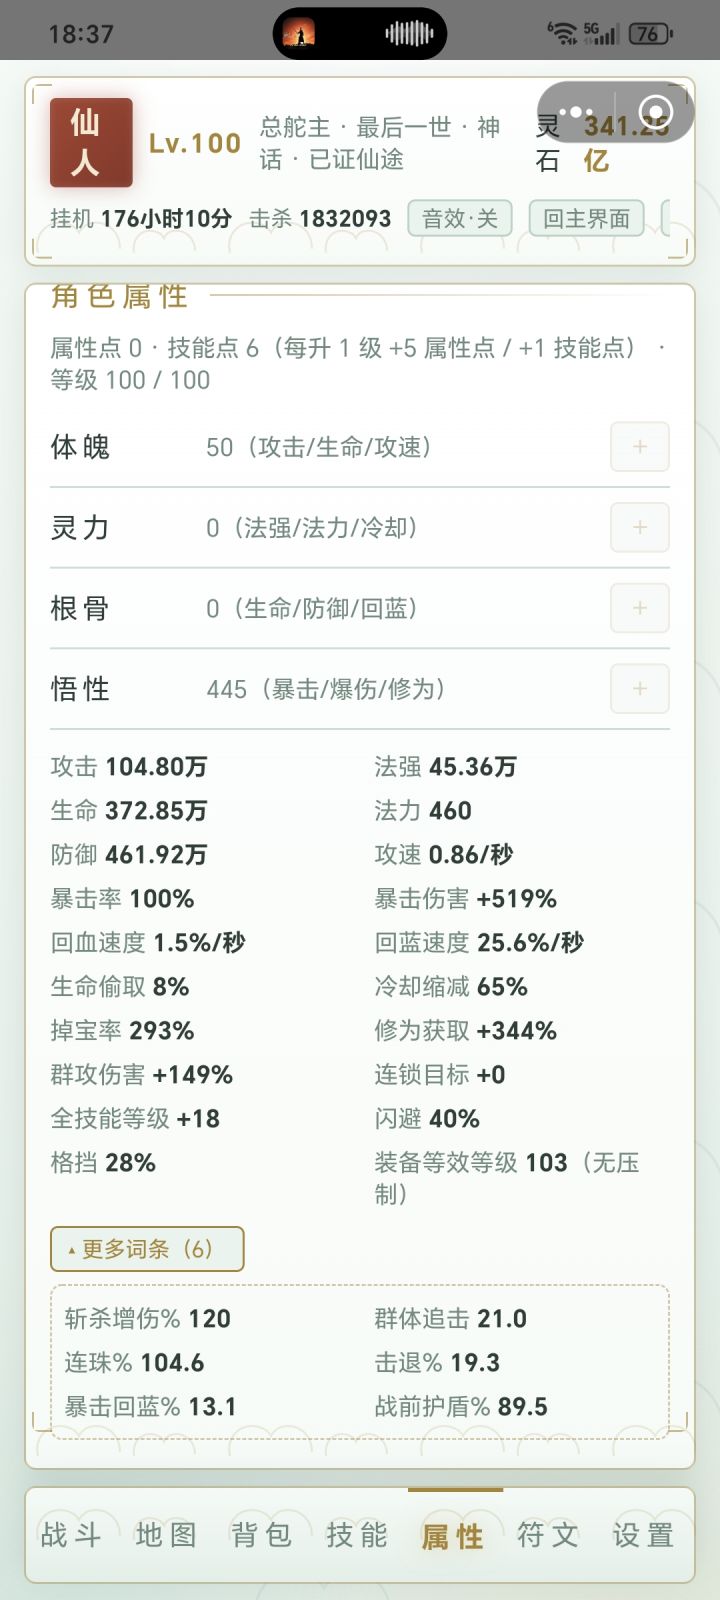Image resolution: width=720 pixels, height=1600 pixels.
Task: Switch to the 地图 tab
Action: point(166,1535)
